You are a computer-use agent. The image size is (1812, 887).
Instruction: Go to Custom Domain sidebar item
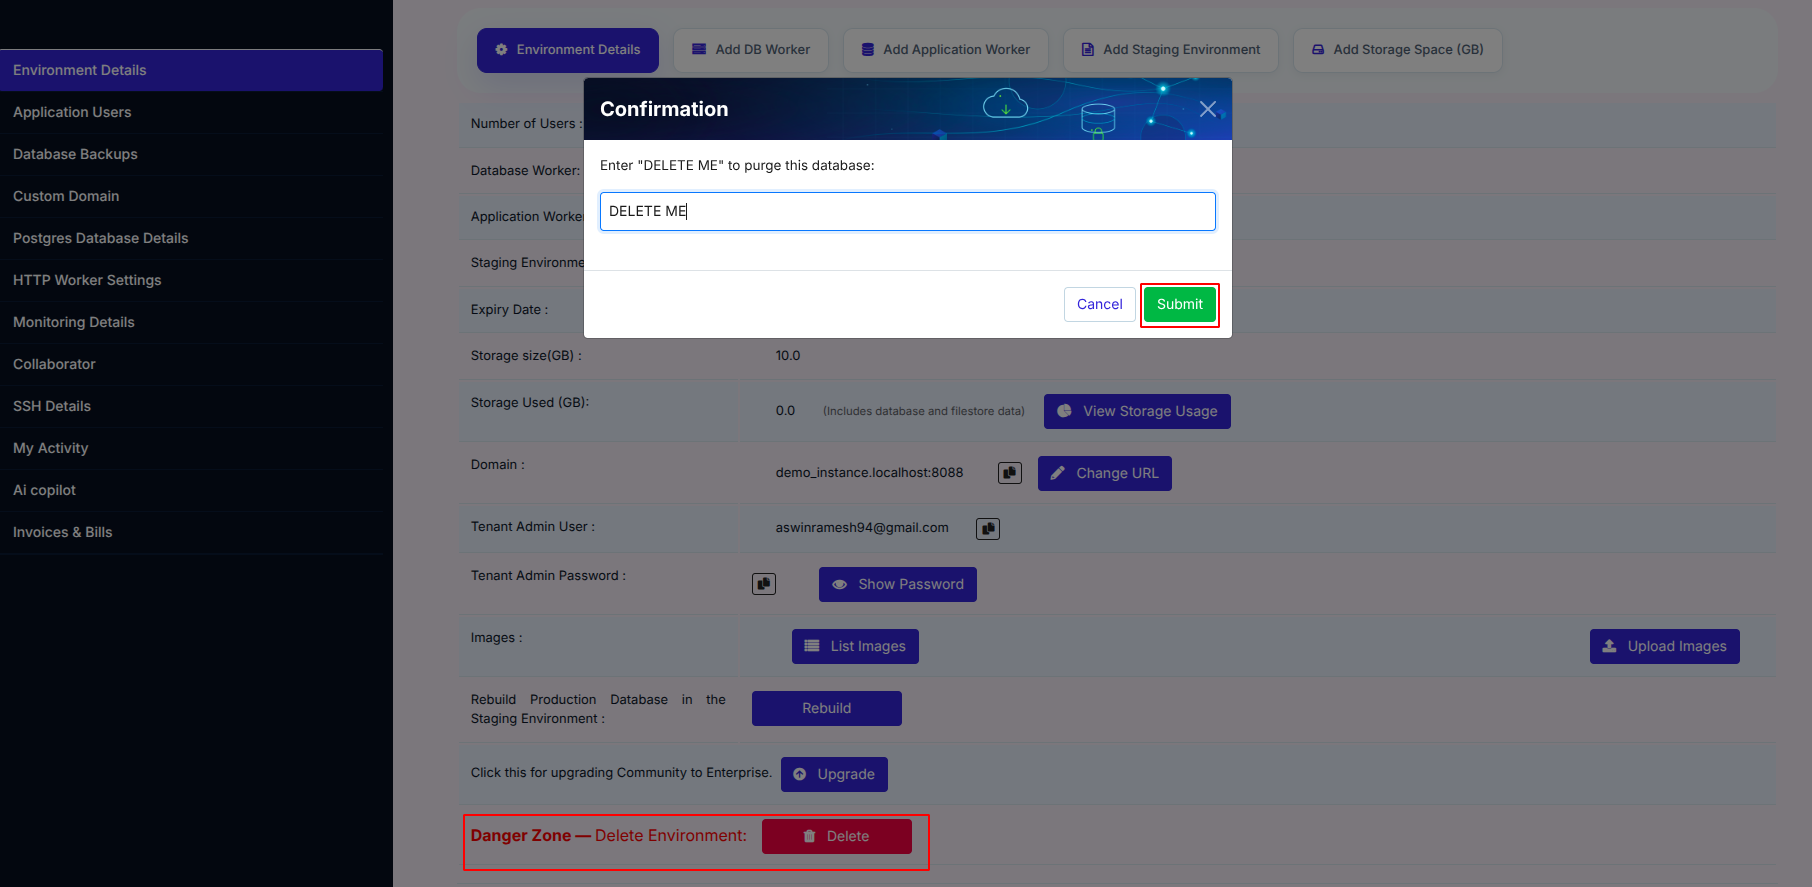click(x=191, y=196)
